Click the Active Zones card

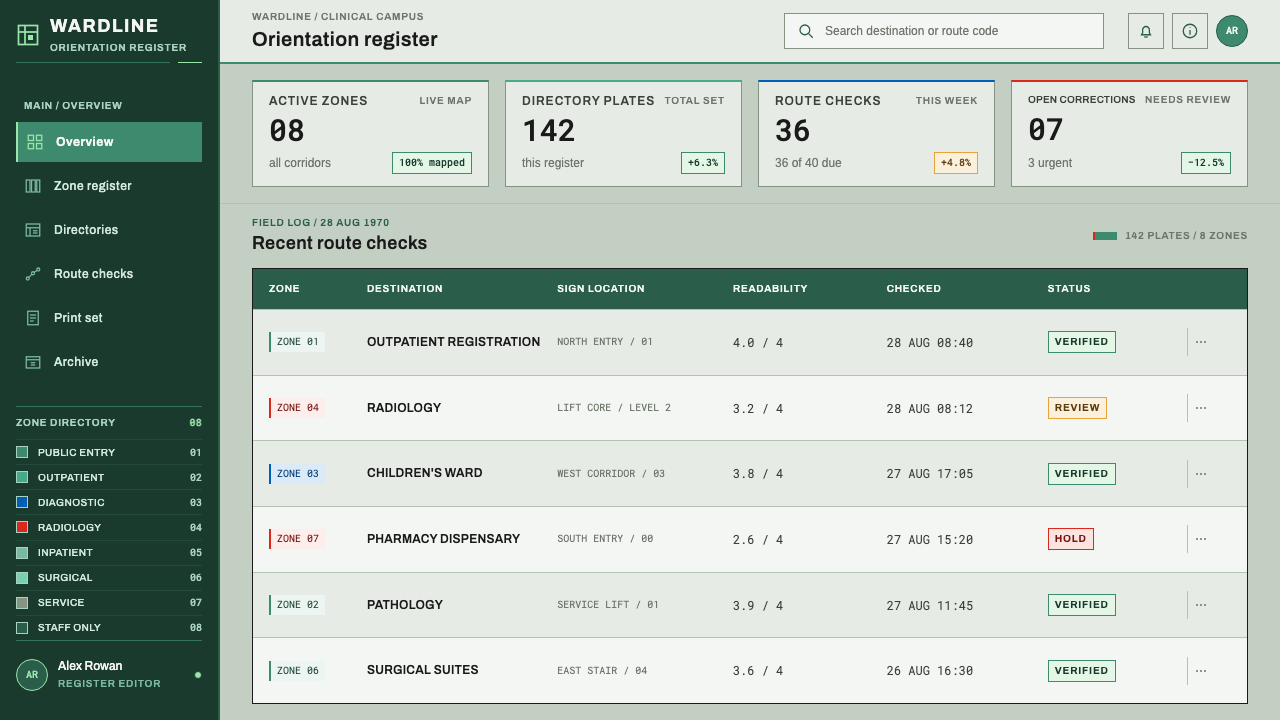click(370, 133)
